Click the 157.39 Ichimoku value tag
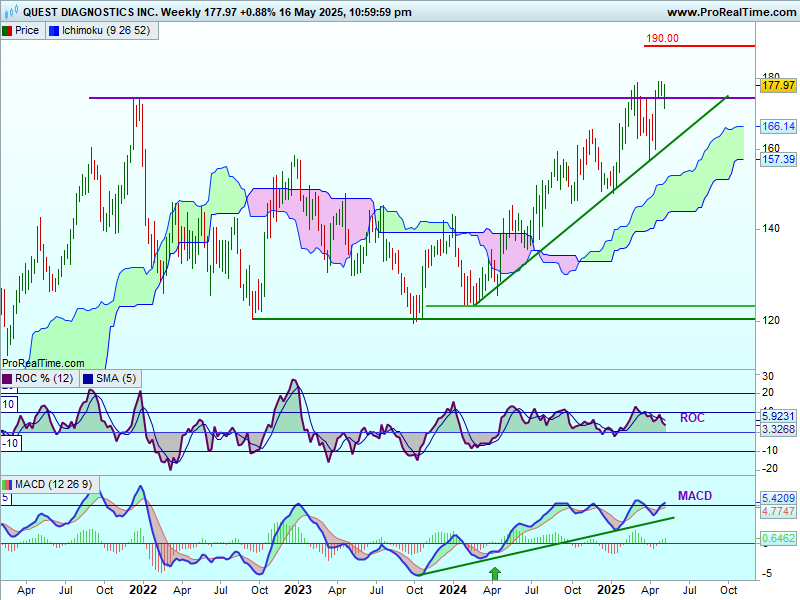This screenshot has width=800, height=600. click(778, 160)
